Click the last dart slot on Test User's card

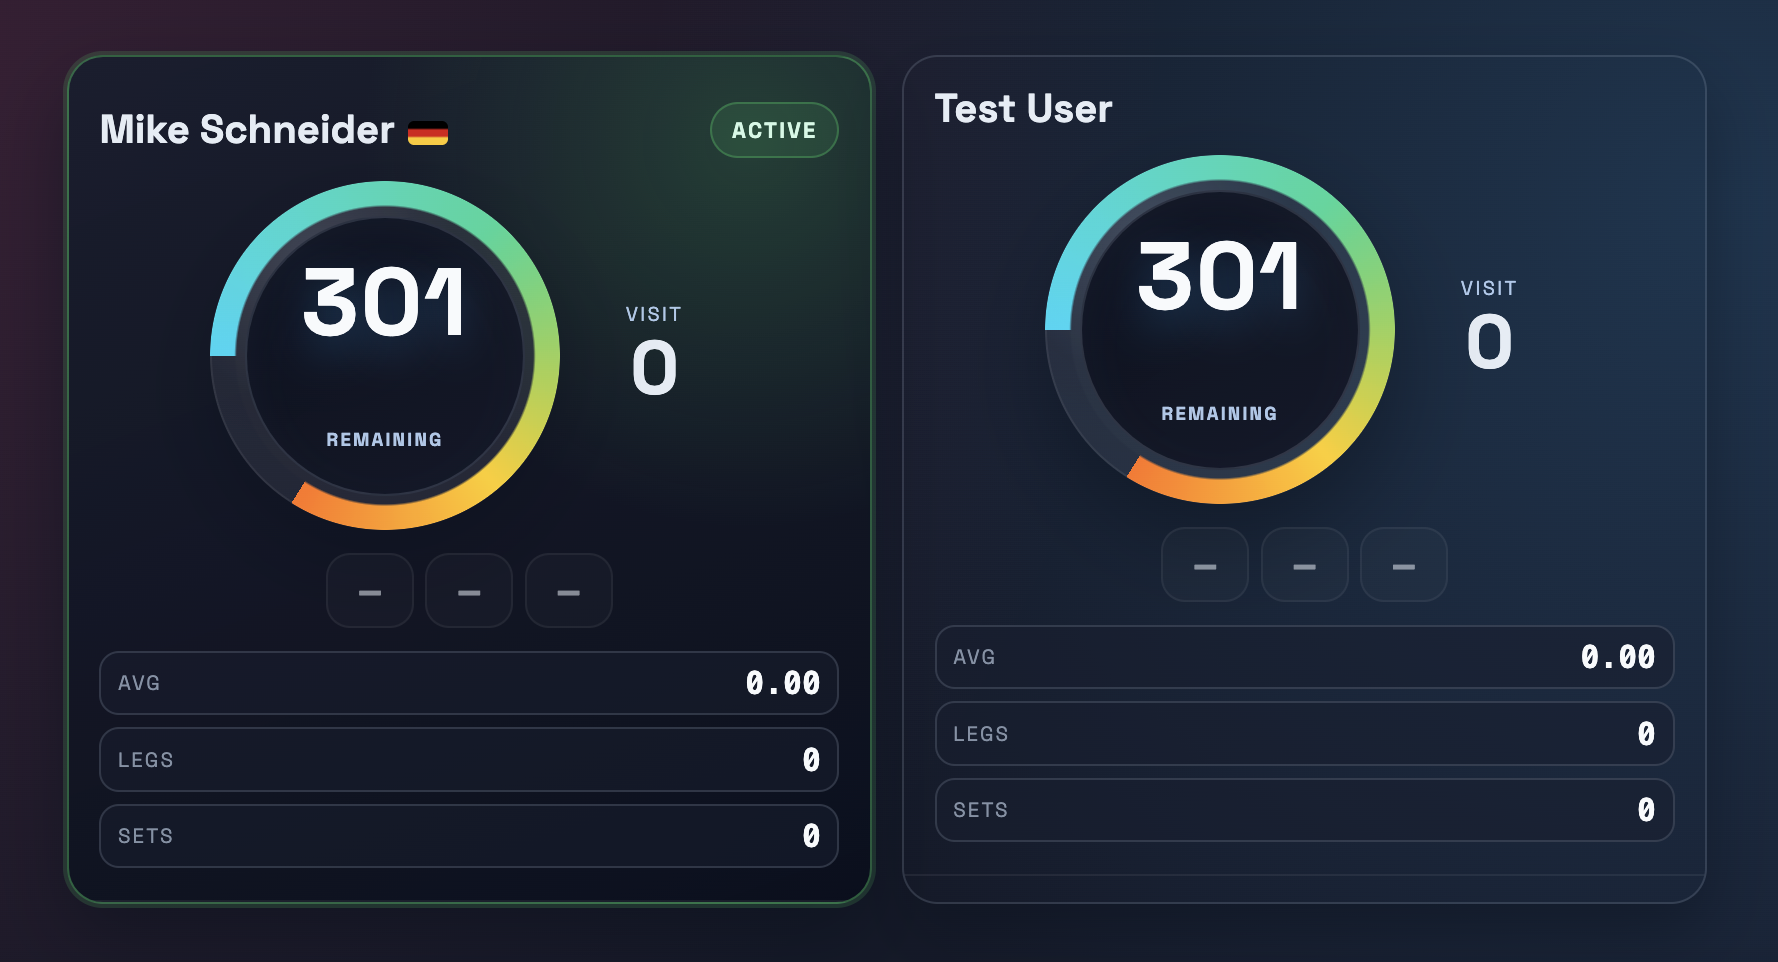click(x=1403, y=565)
